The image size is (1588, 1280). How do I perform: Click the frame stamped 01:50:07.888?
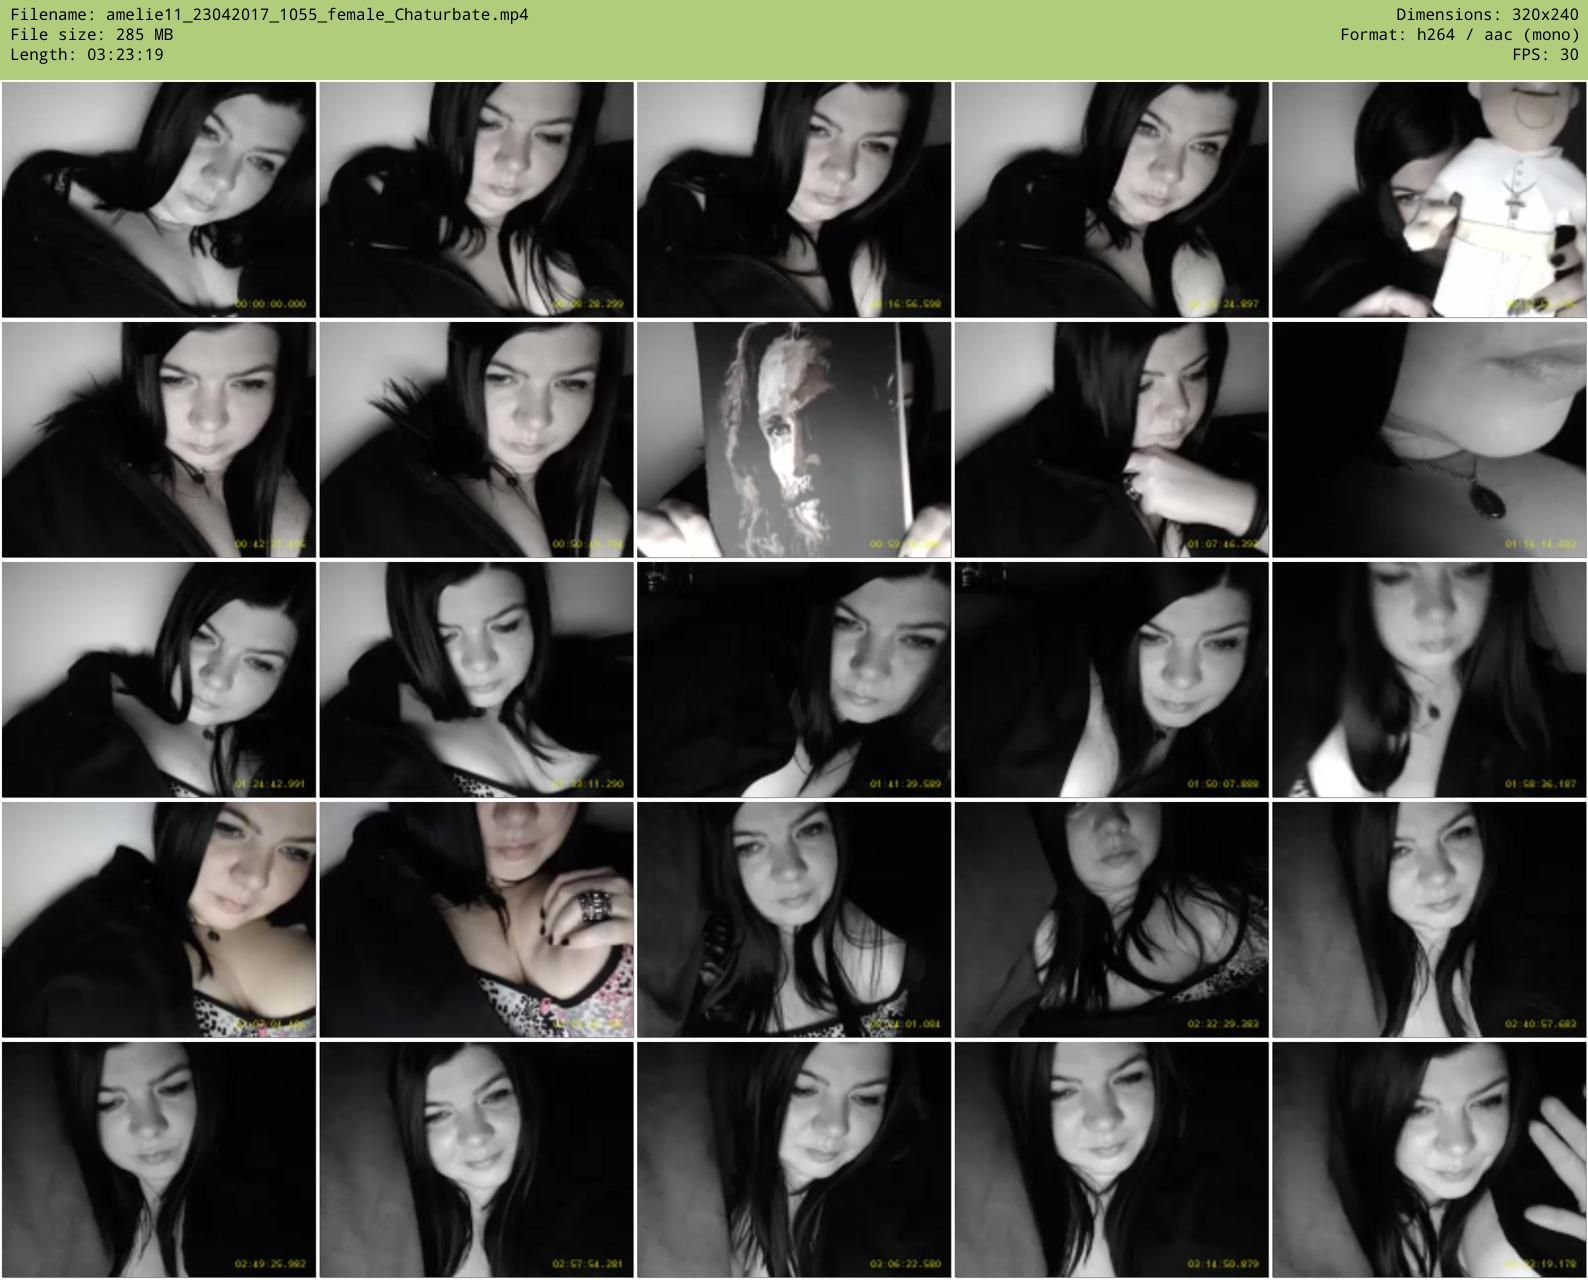pos(1111,680)
